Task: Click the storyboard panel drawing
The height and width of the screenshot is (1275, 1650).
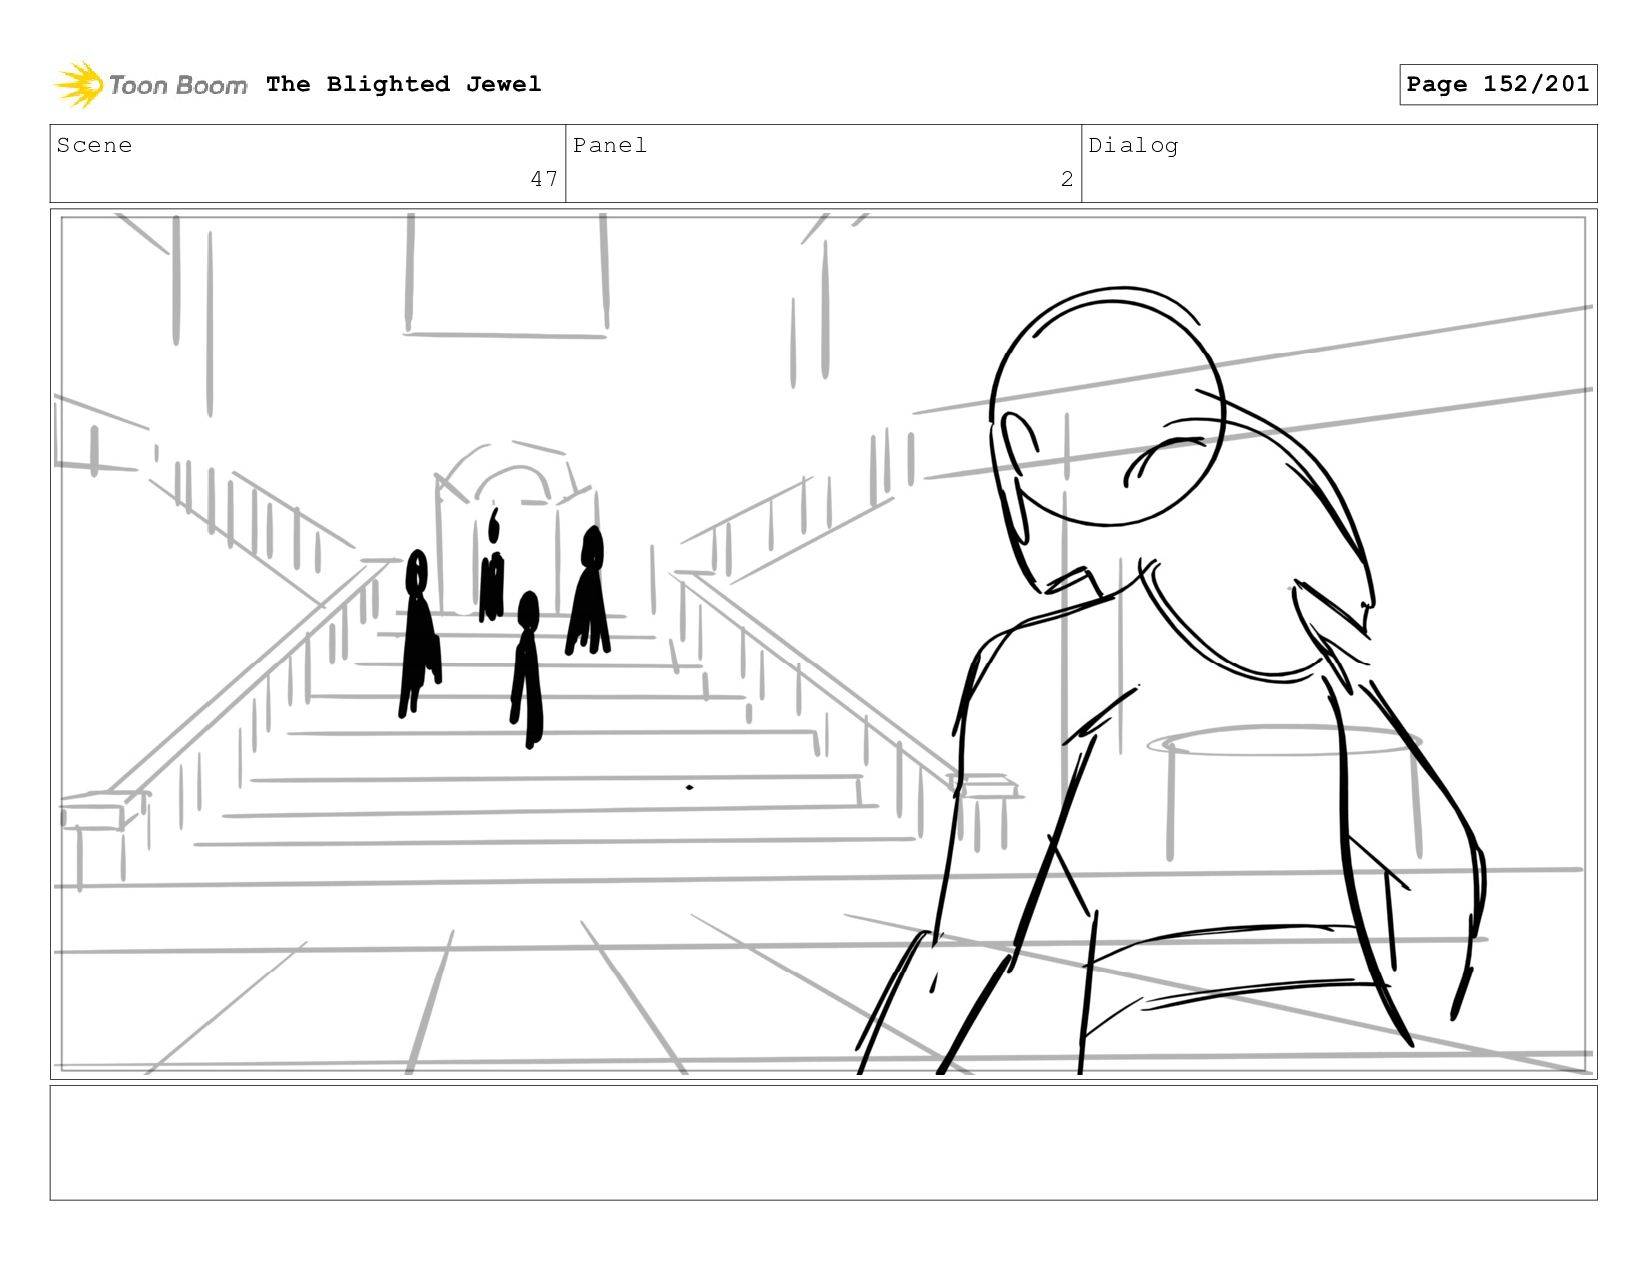Action: pos(823,644)
